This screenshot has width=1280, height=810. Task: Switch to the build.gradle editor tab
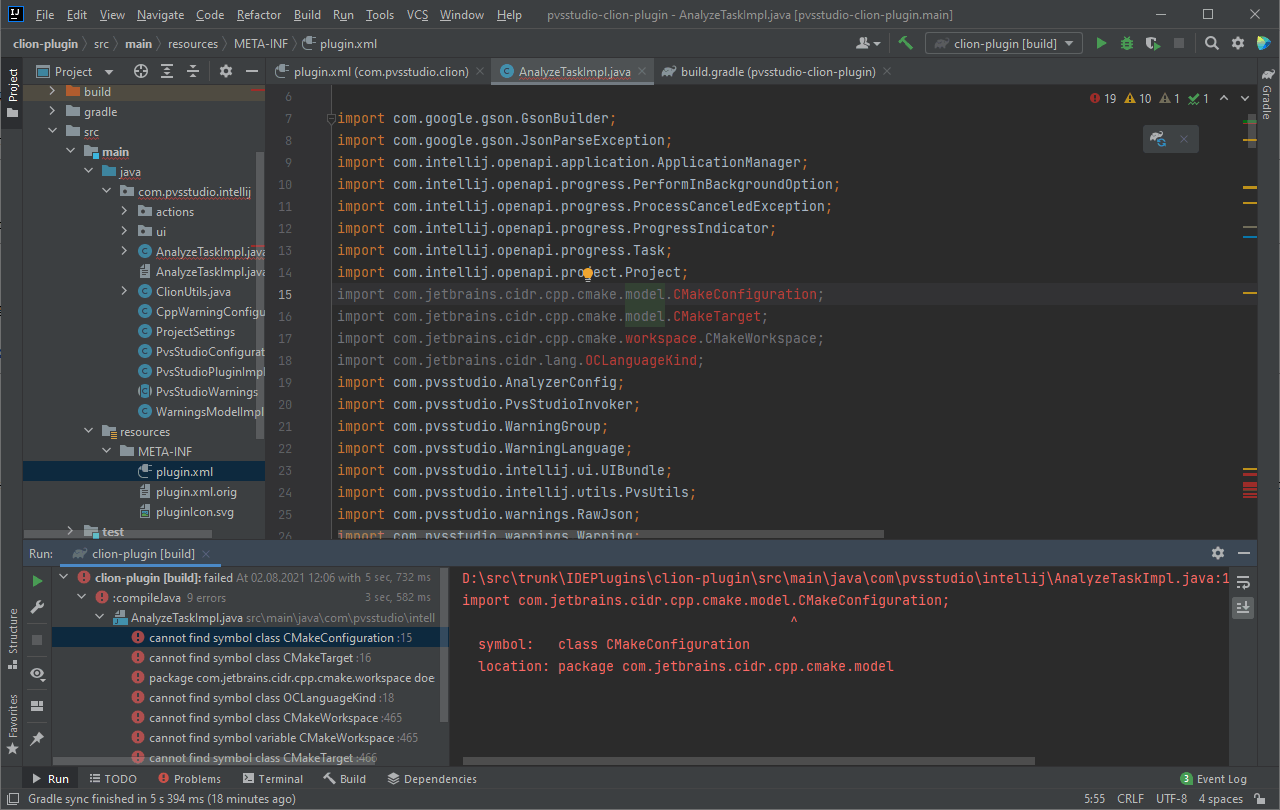coord(777,71)
